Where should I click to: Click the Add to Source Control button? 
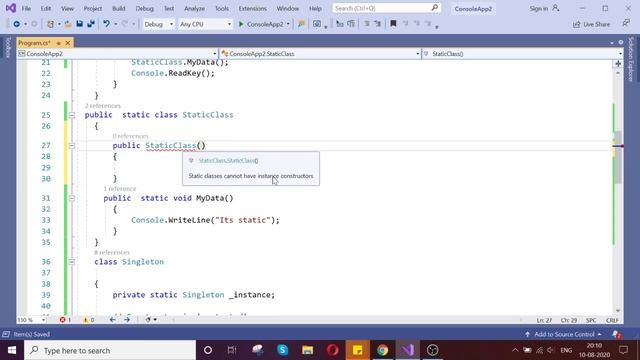pyautogui.click(x=563, y=334)
